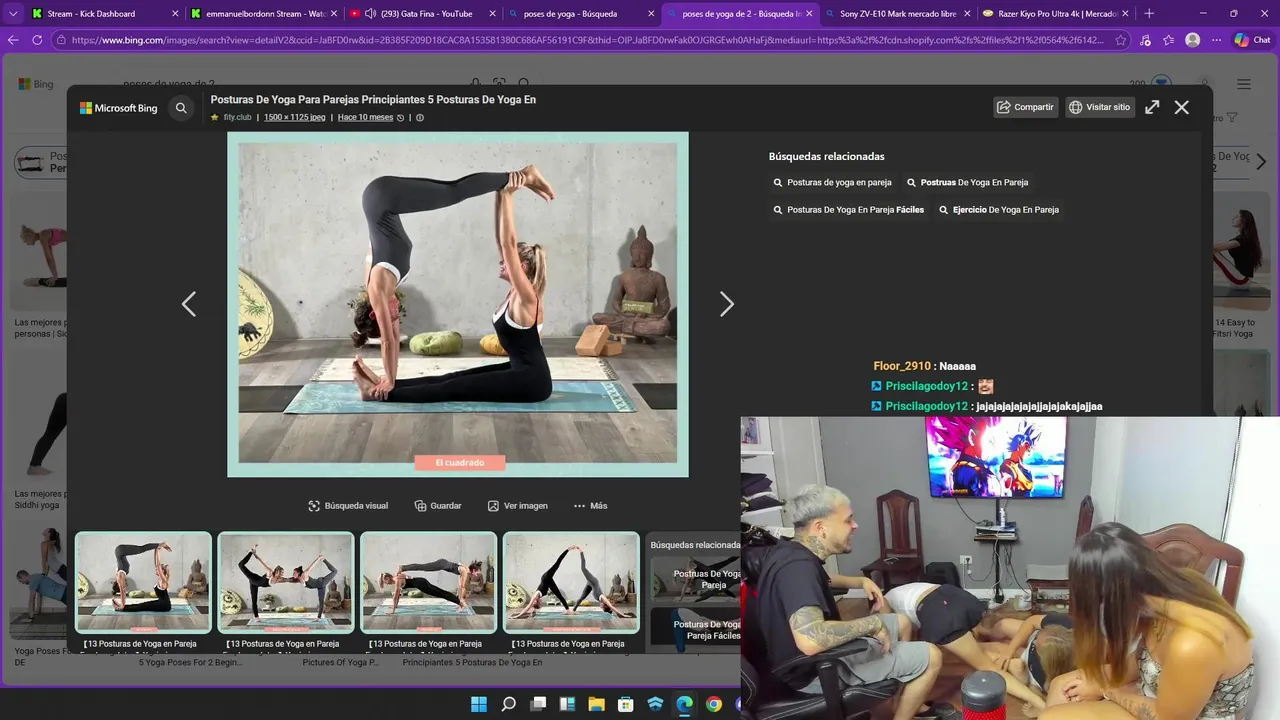1280x720 pixels.
Task: Switch to Sony ZV-E10 Mark mercado libre tab
Action: point(898,14)
